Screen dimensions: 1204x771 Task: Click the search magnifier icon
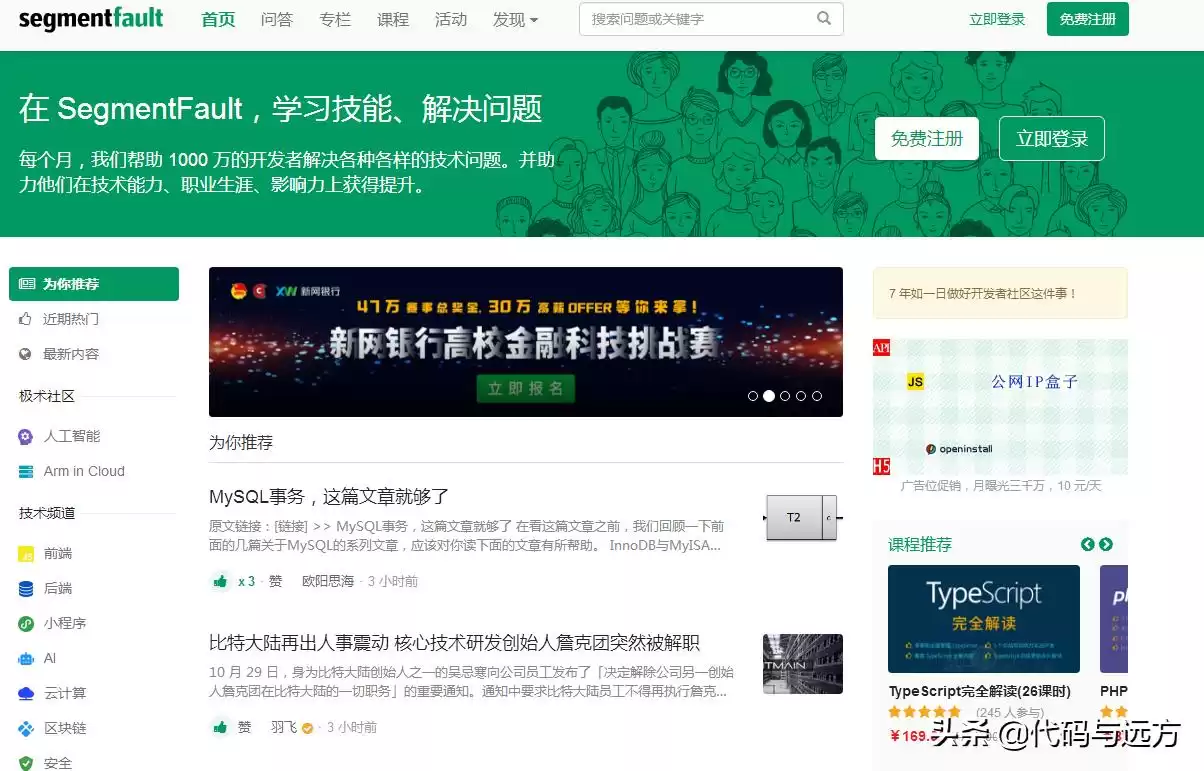click(823, 19)
